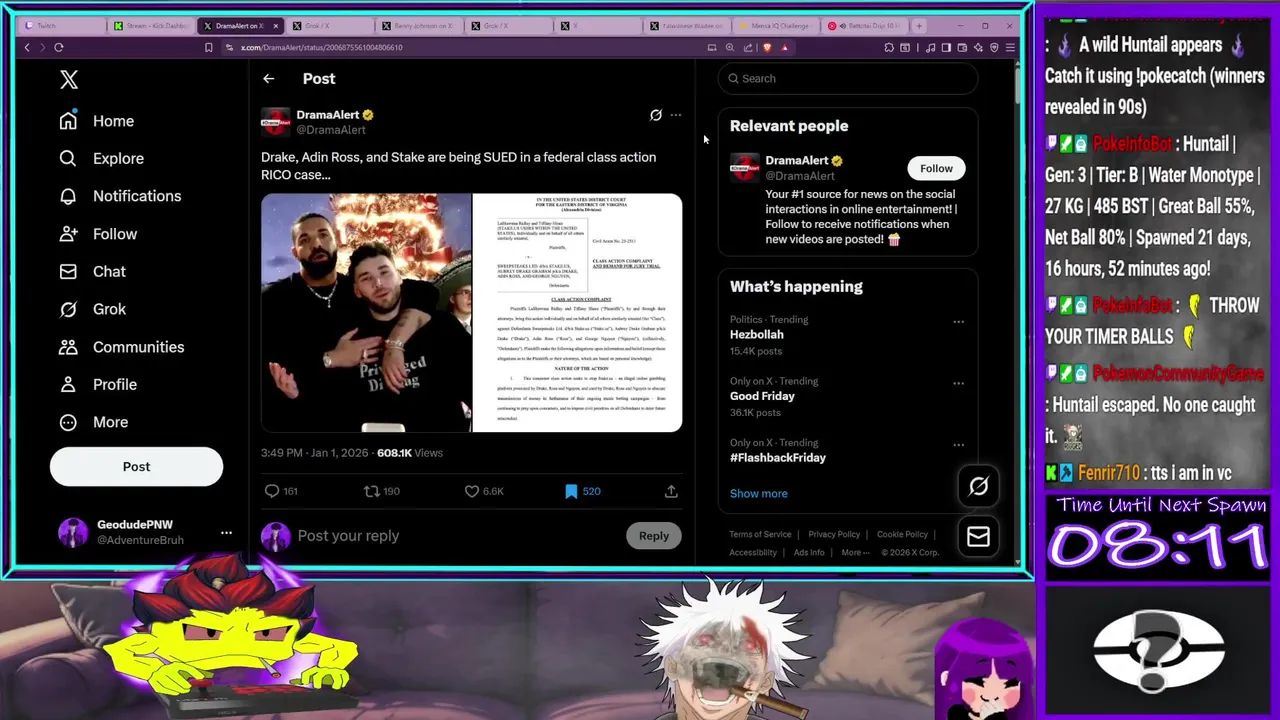This screenshot has height=720, width=1280.
Task: Open Communities in the sidebar
Action: coord(121,347)
